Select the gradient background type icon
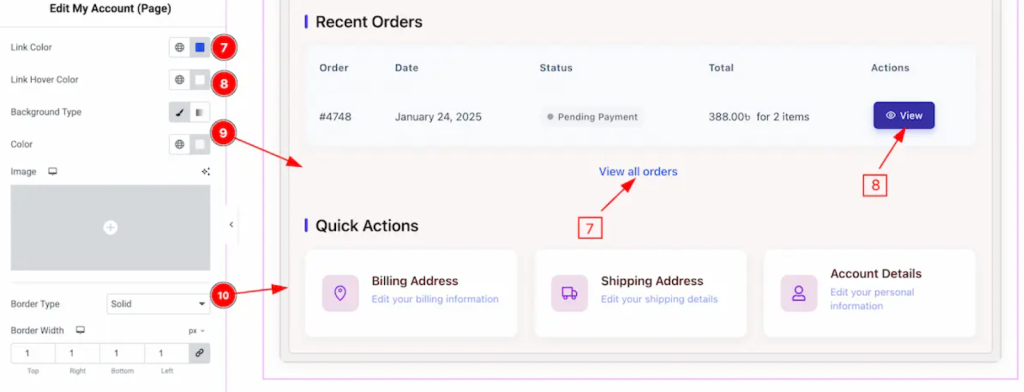Screen dimensions: 1024x392 click(x=200, y=112)
